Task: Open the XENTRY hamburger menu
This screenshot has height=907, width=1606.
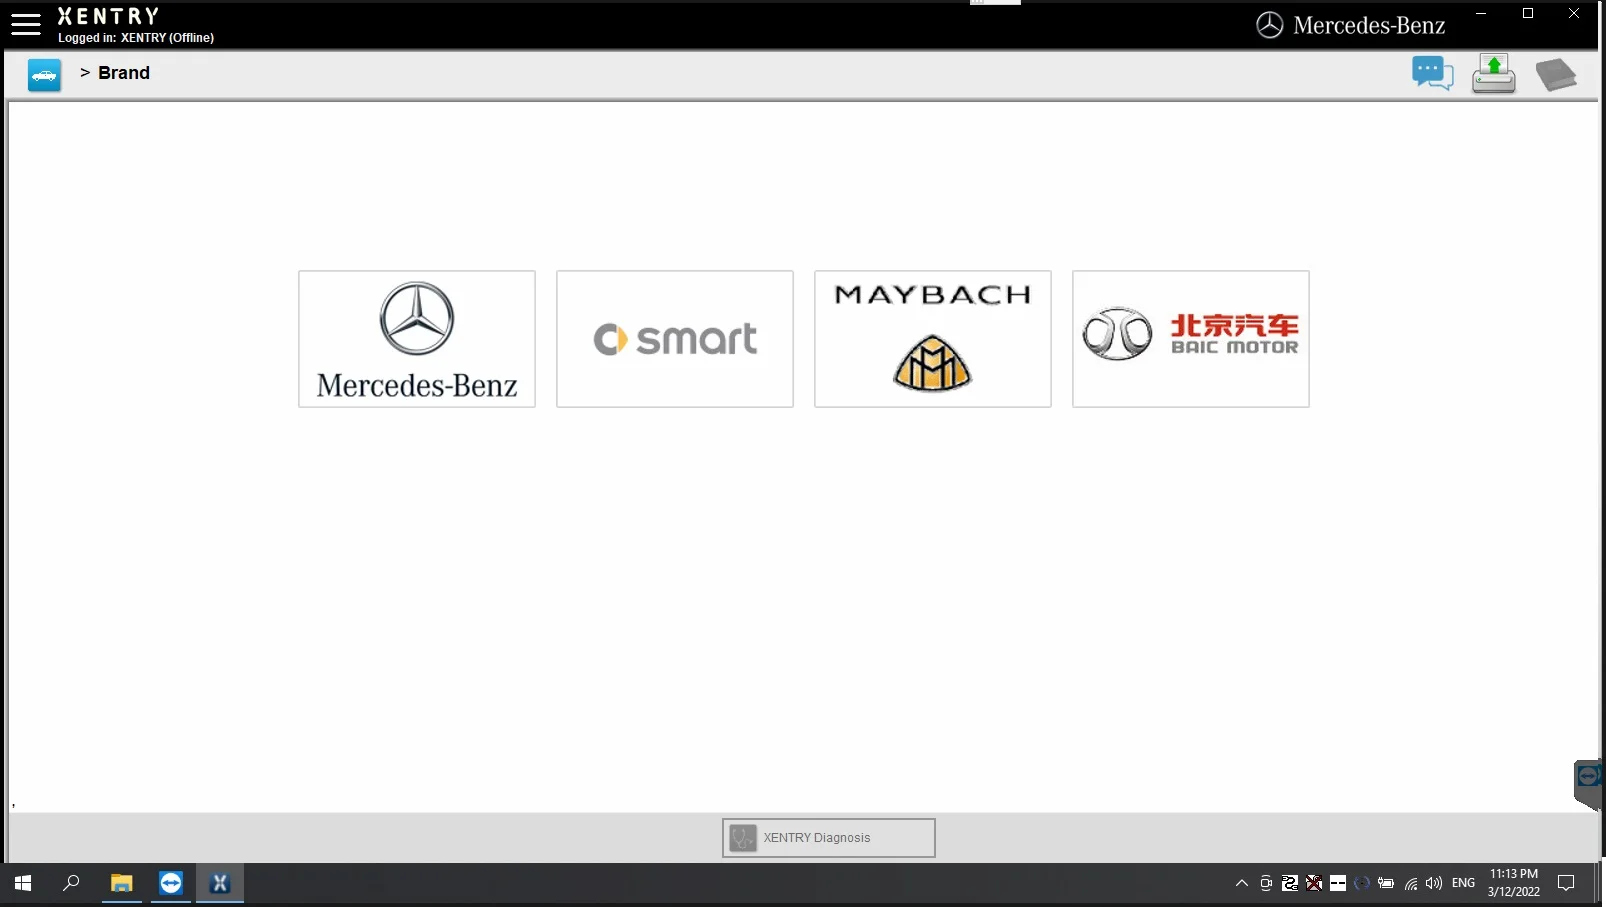Action: [x=26, y=24]
